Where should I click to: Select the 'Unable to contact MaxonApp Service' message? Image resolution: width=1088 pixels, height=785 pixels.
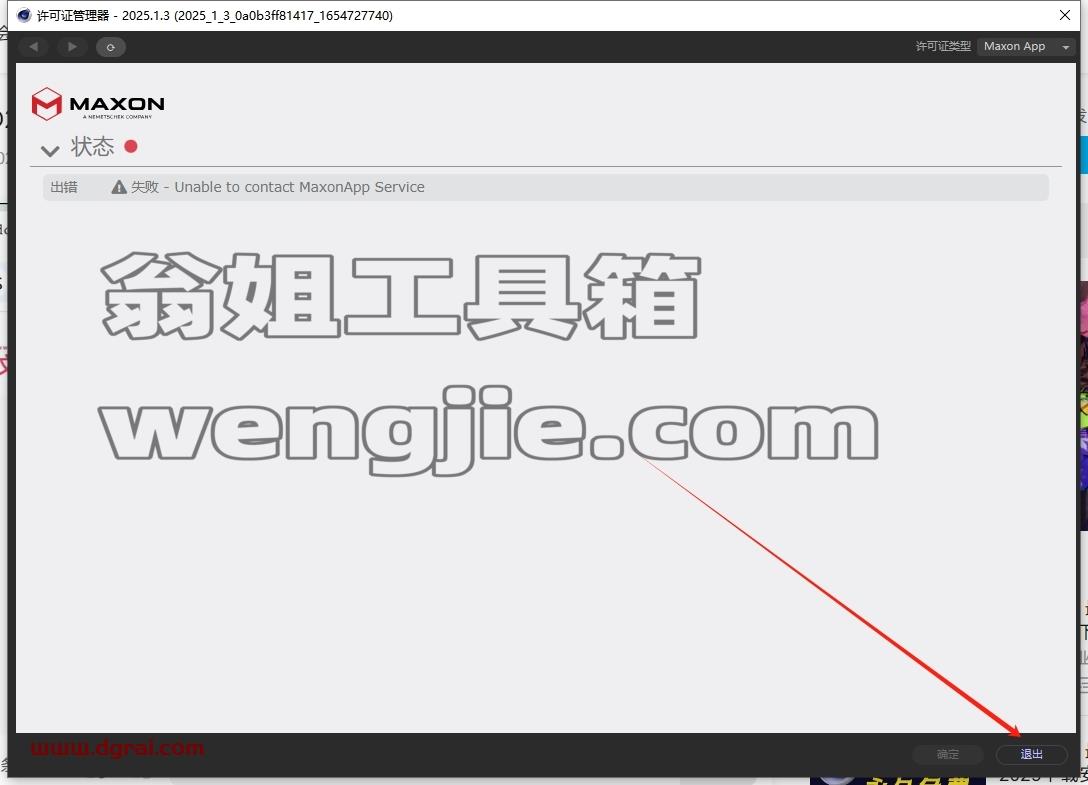pos(299,187)
